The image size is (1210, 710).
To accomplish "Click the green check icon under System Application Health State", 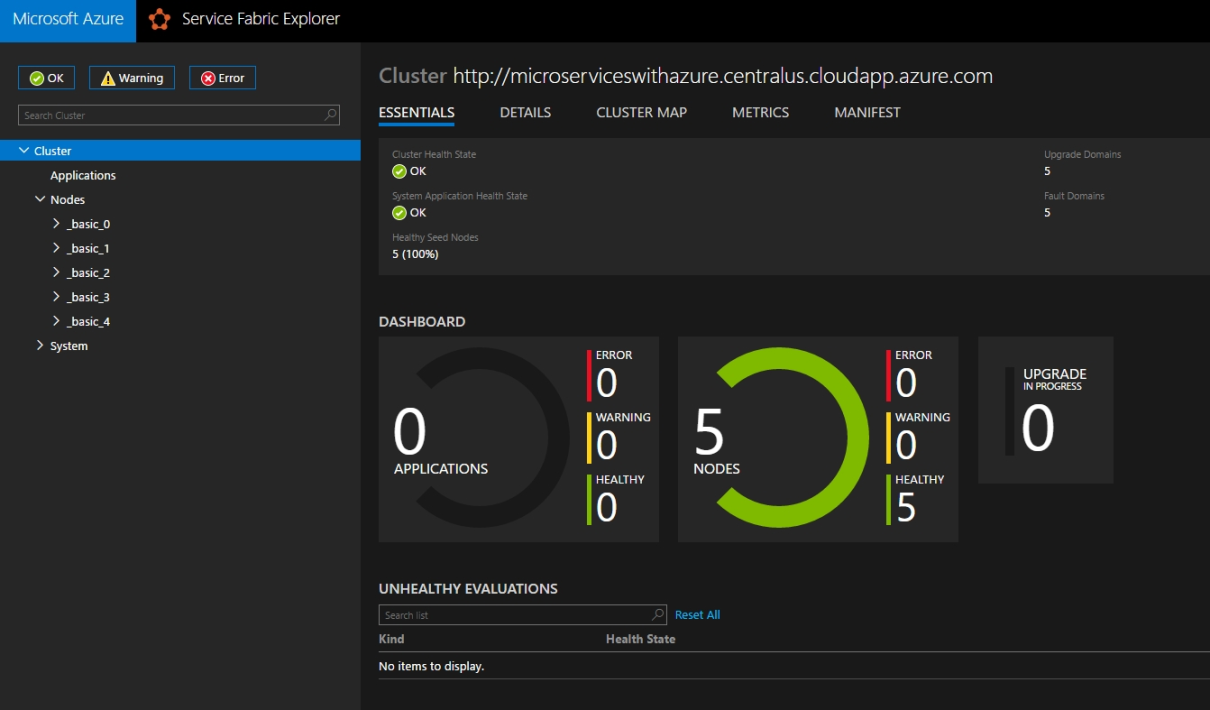I will click(x=399, y=212).
